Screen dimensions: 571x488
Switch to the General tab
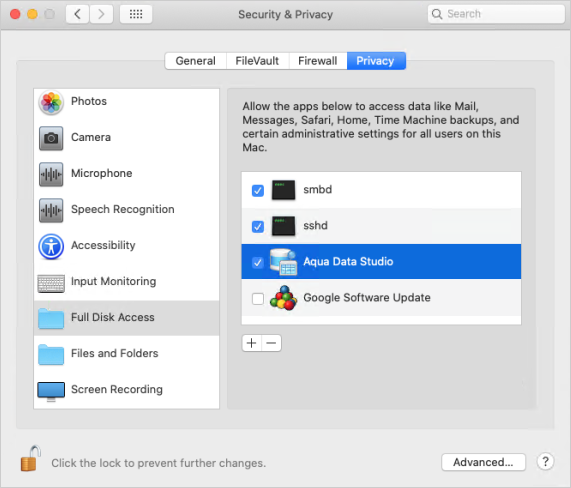pyautogui.click(x=196, y=61)
